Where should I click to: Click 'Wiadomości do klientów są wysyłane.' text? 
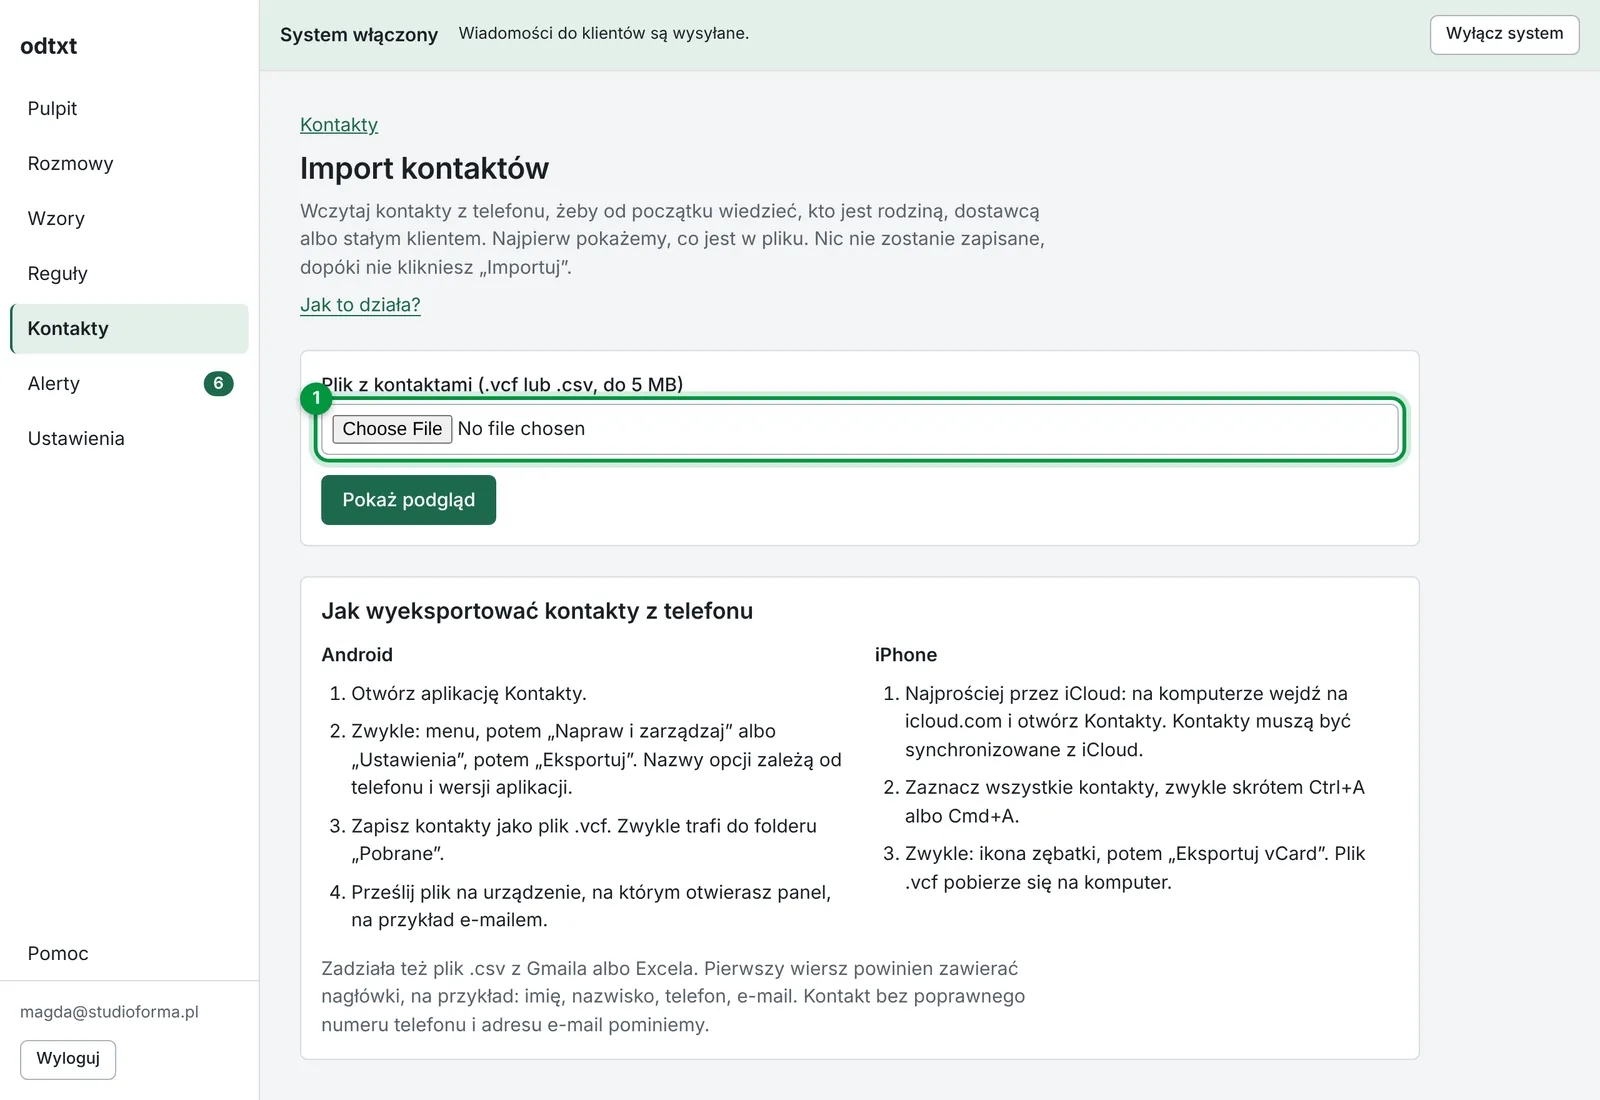[604, 33]
